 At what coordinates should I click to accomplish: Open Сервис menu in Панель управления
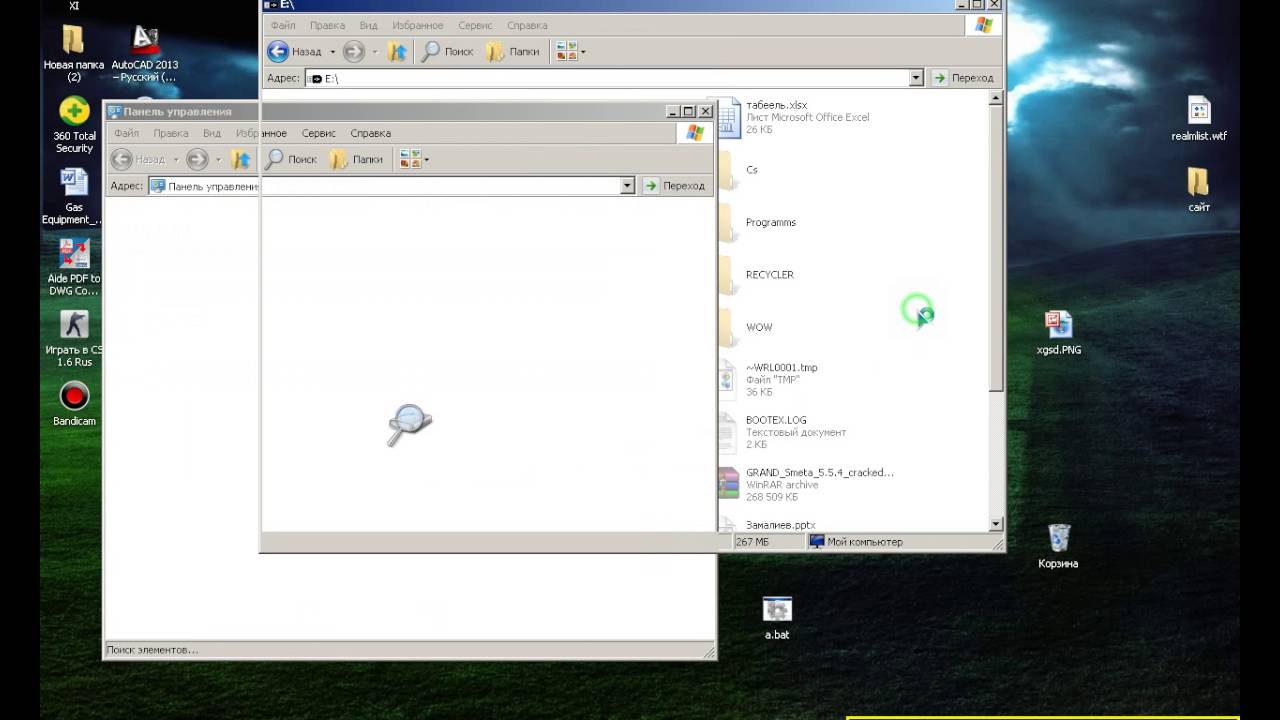tap(319, 133)
